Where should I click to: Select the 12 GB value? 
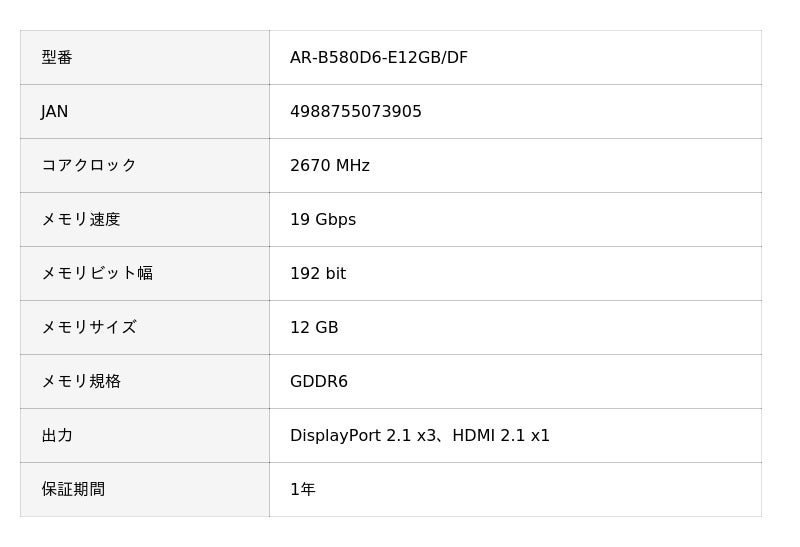pyautogui.click(x=314, y=328)
